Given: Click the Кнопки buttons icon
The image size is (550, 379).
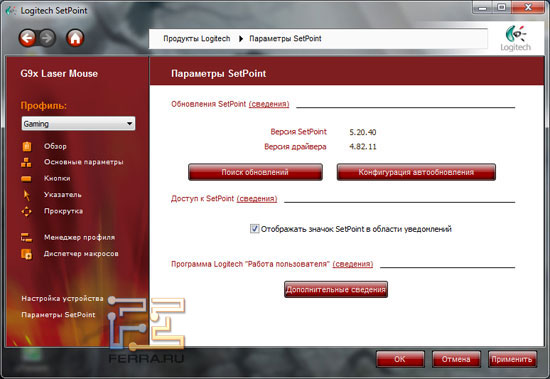Looking at the screenshot, I should pyautogui.click(x=26, y=179).
